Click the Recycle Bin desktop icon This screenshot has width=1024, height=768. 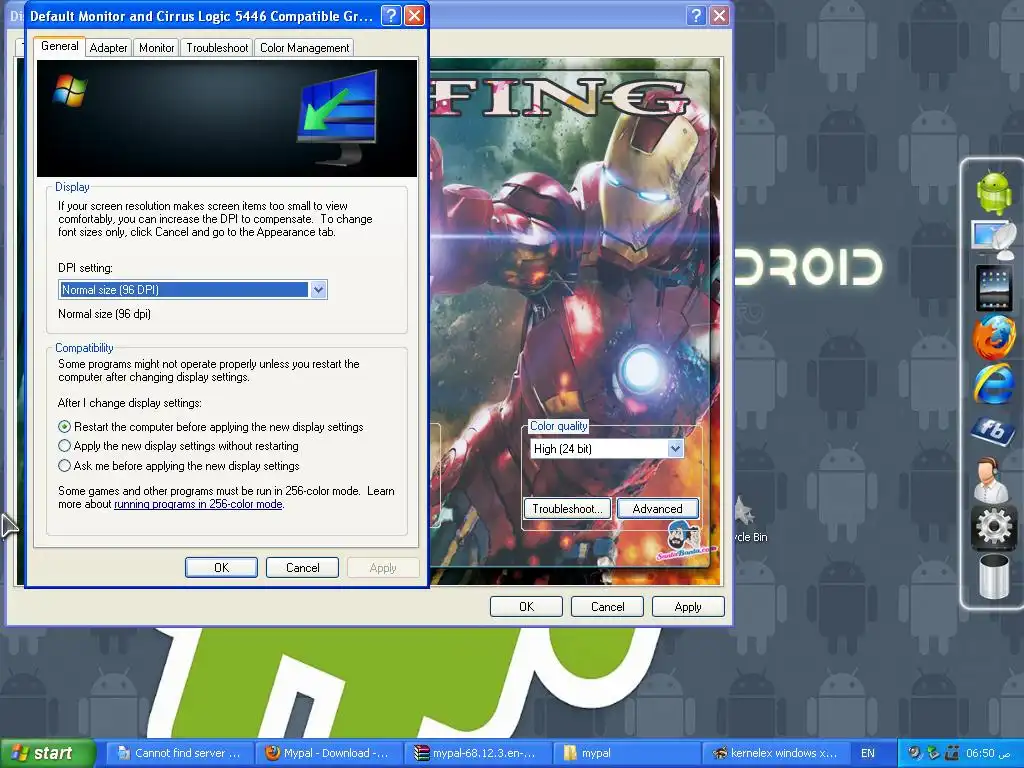click(x=748, y=519)
